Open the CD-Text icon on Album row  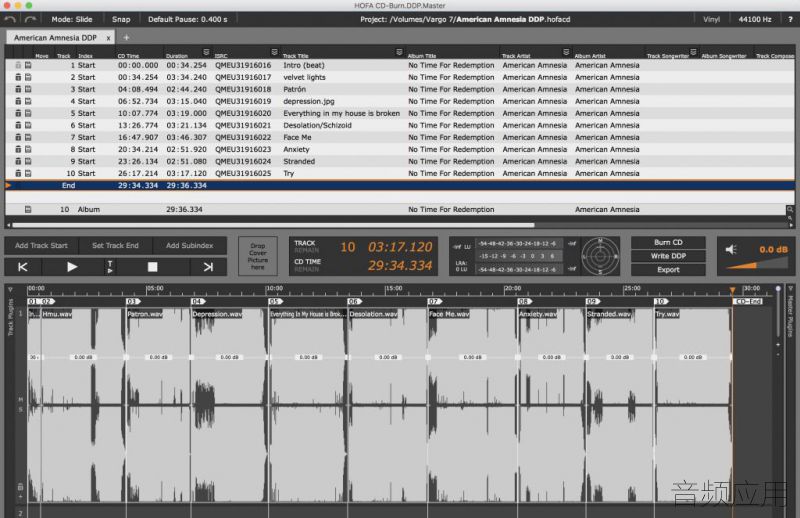pos(28,209)
